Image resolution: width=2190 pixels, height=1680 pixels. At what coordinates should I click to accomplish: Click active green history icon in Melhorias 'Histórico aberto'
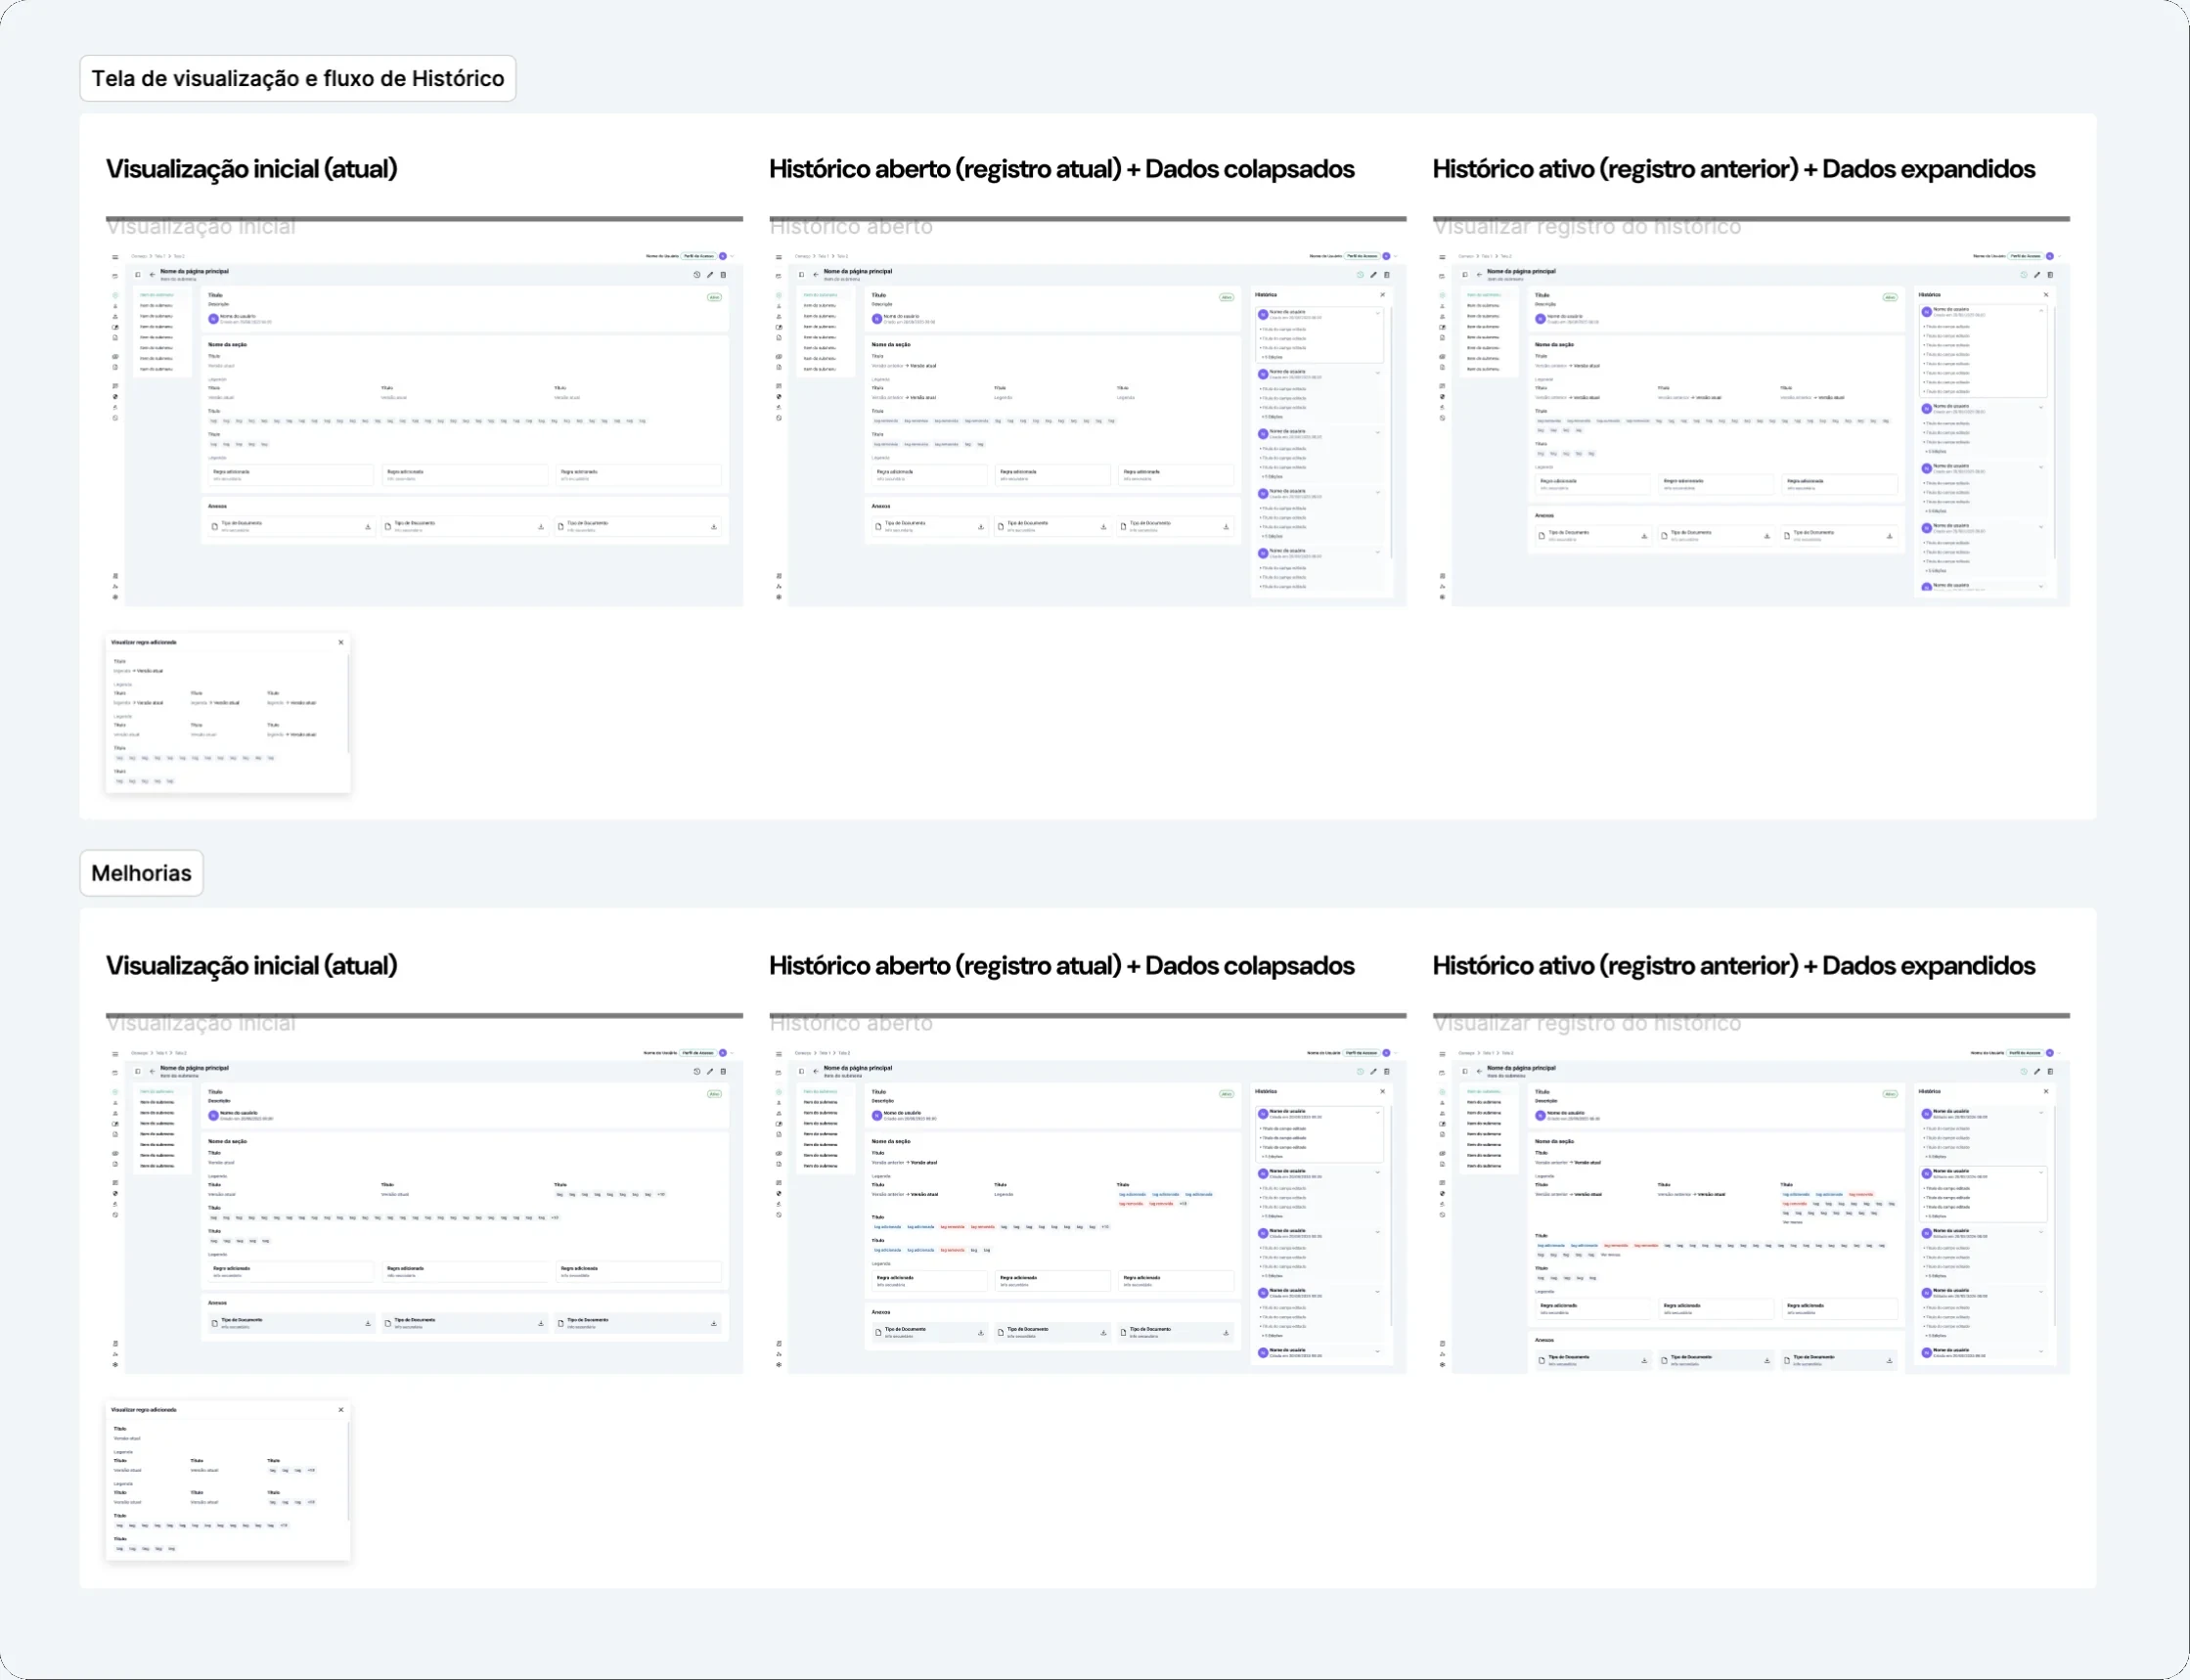pos(1360,1071)
